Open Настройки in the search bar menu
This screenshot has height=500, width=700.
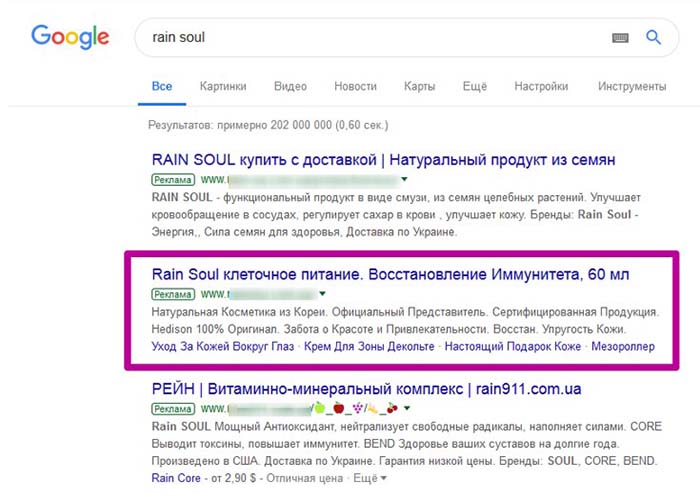click(541, 87)
